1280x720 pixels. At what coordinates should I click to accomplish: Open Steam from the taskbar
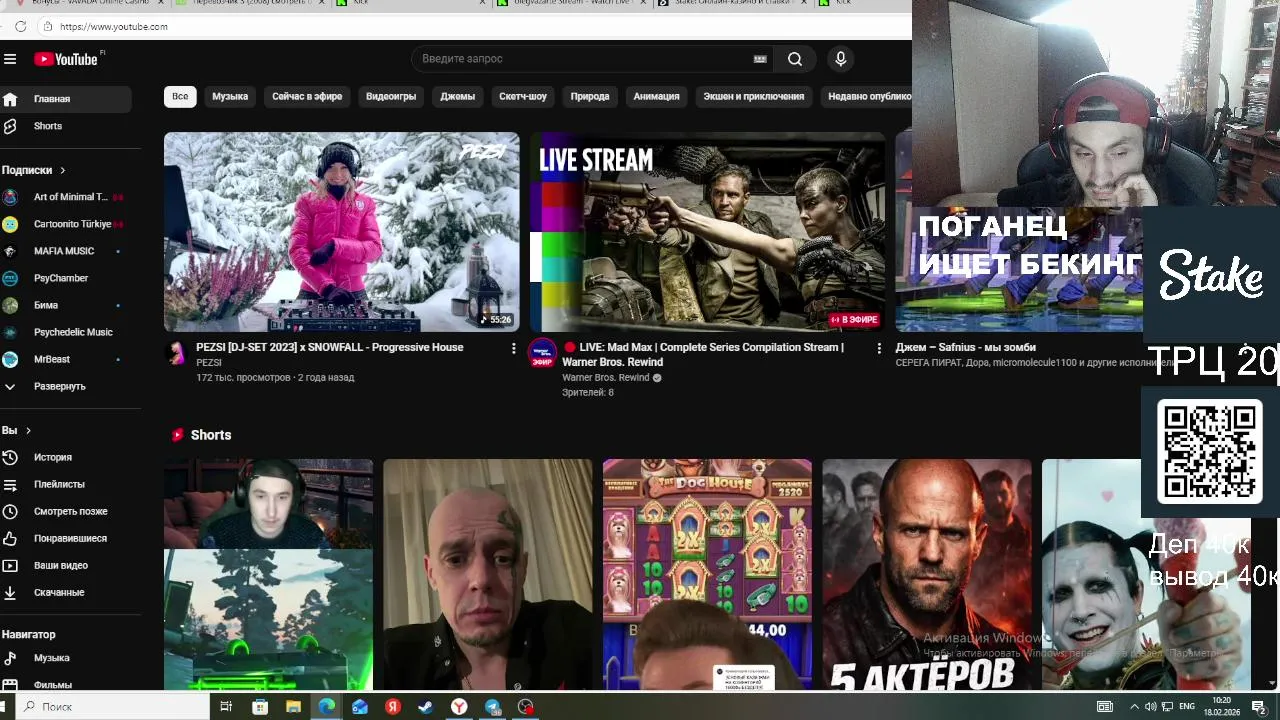426,707
